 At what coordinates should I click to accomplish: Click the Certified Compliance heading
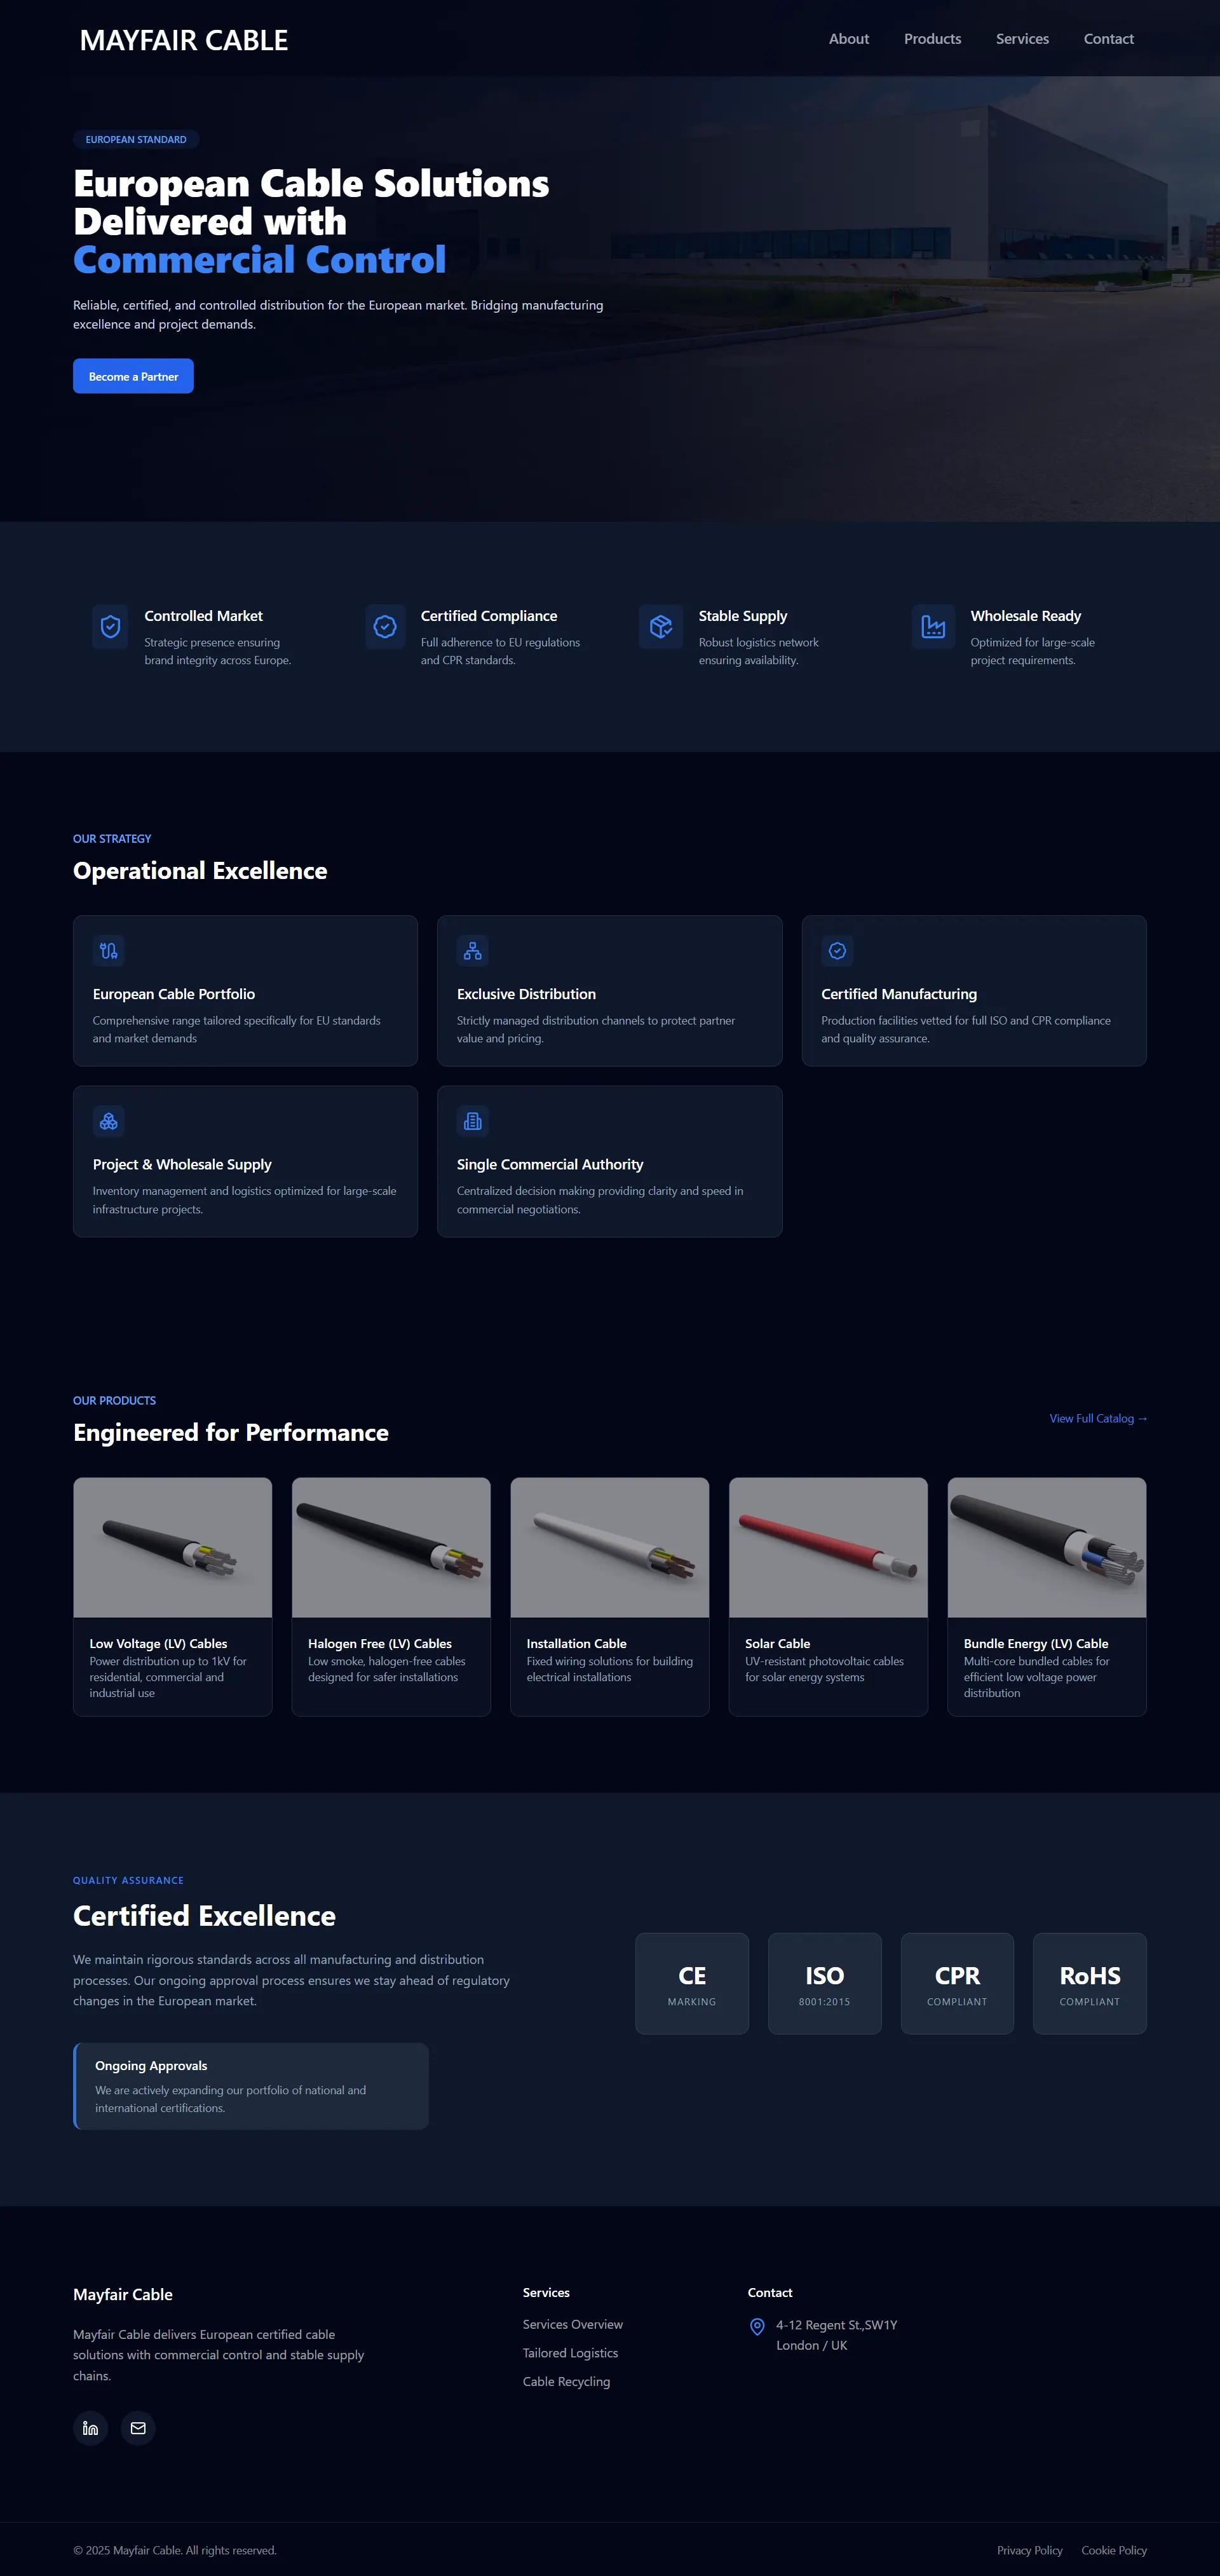click(489, 616)
